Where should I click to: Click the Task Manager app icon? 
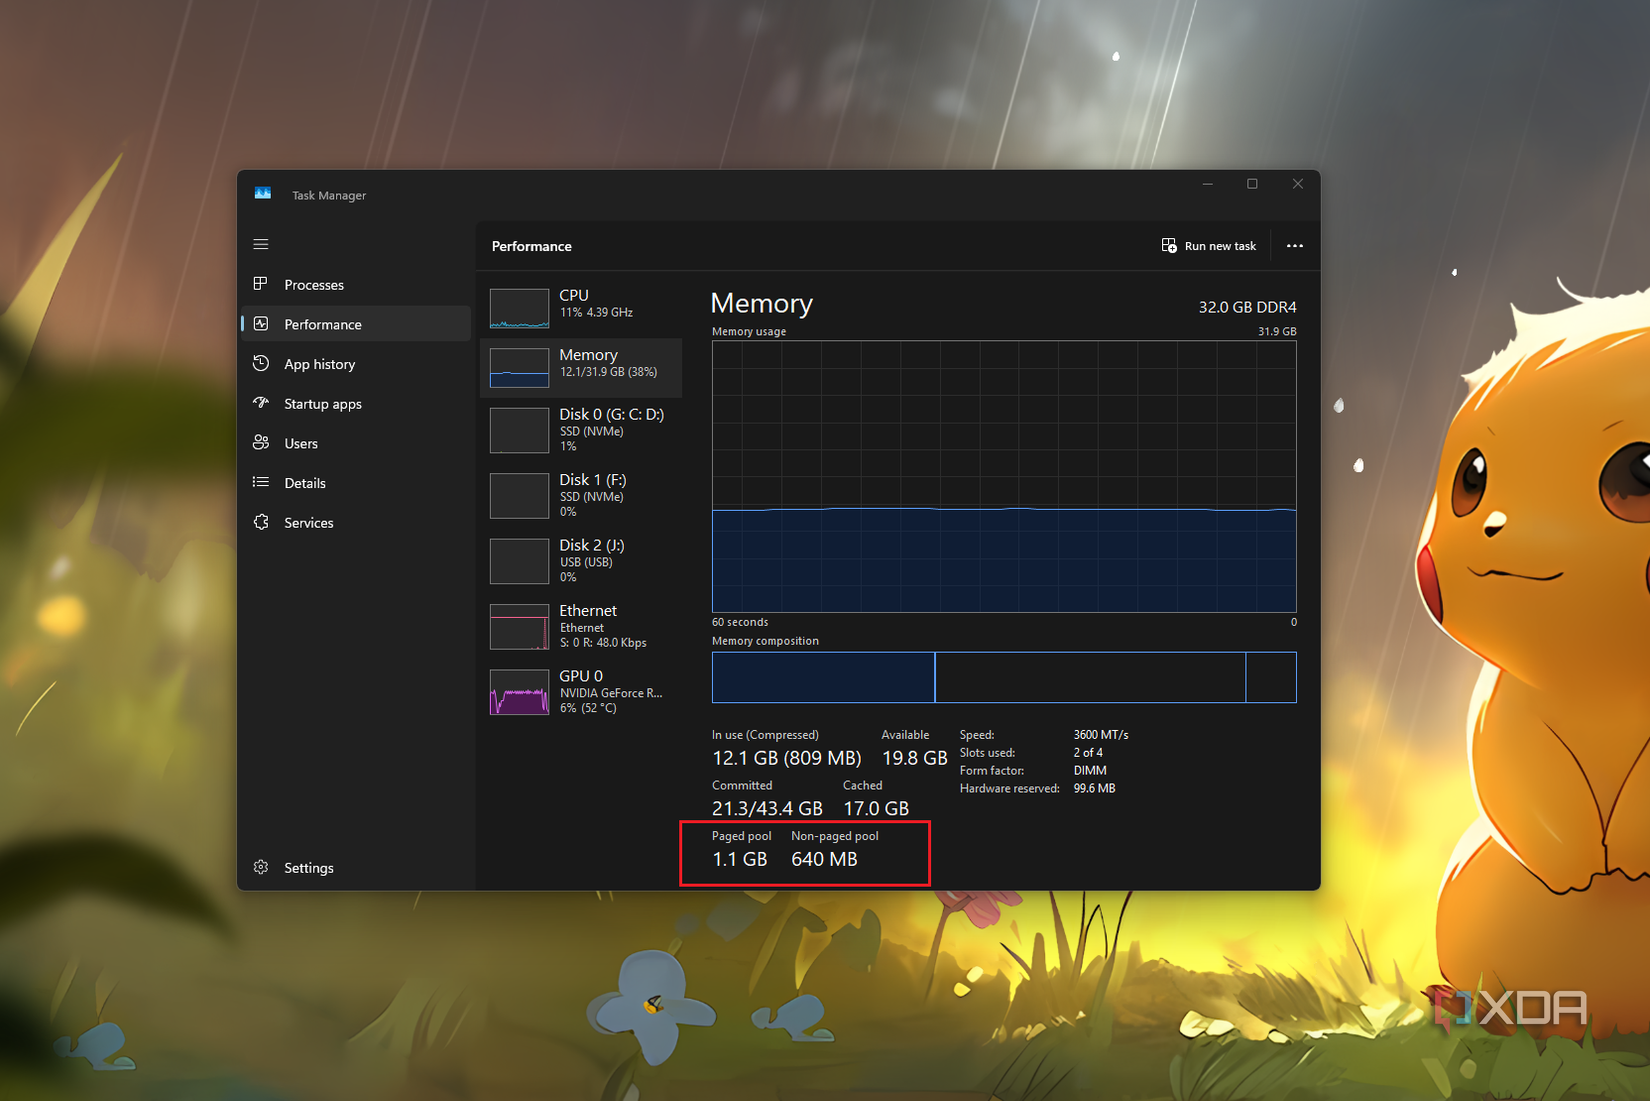tap(263, 194)
